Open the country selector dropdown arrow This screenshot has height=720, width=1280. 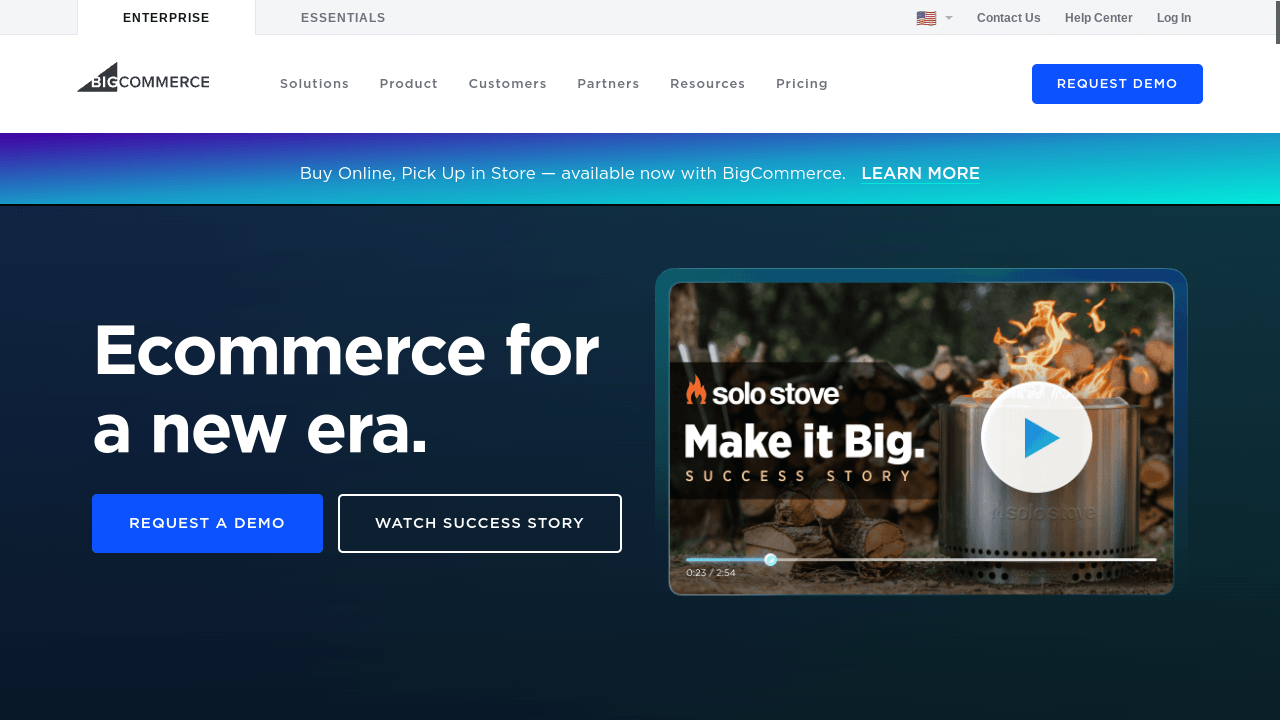(x=949, y=18)
